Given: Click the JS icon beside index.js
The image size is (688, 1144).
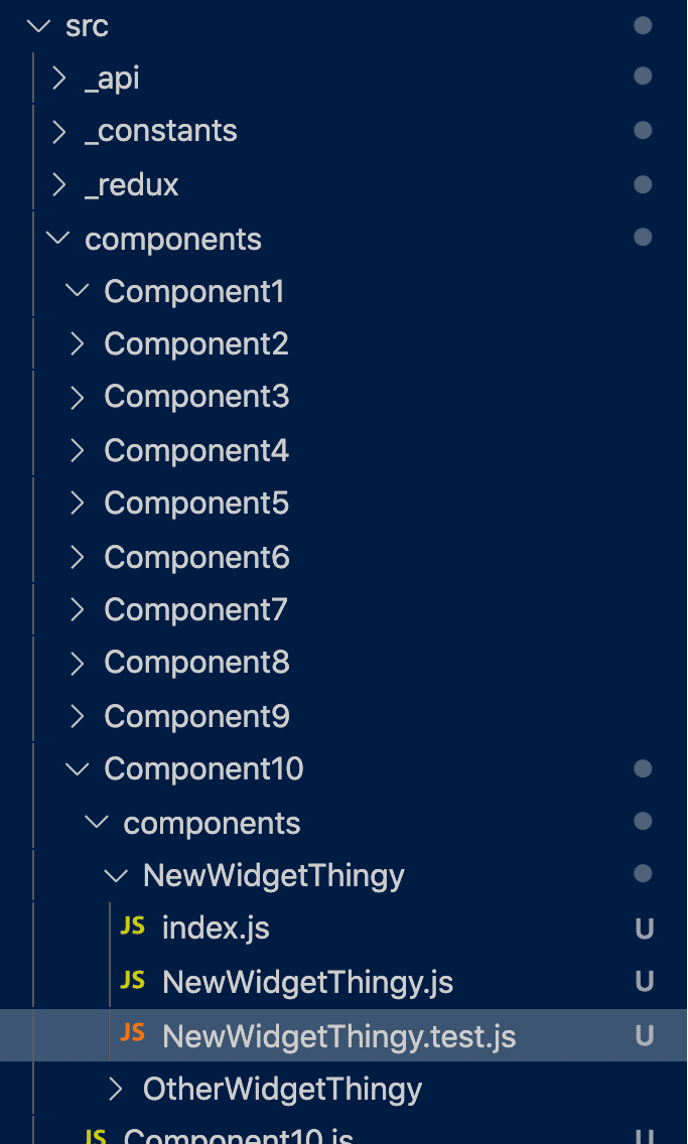Looking at the screenshot, I should click(132, 927).
